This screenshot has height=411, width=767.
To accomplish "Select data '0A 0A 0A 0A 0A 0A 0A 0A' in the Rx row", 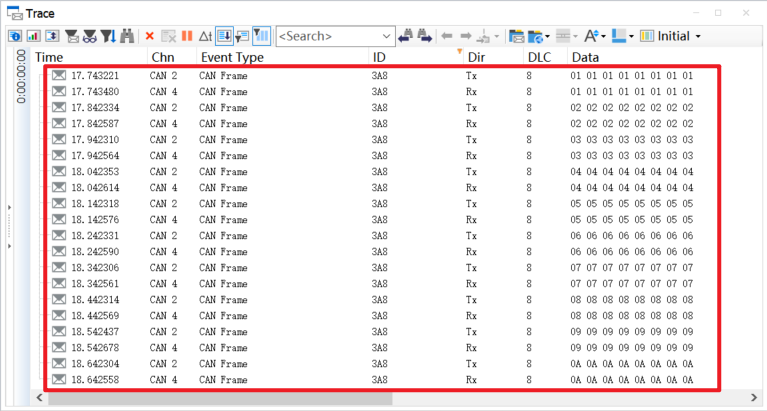I will pyautogui.click(x=632, y=379).
